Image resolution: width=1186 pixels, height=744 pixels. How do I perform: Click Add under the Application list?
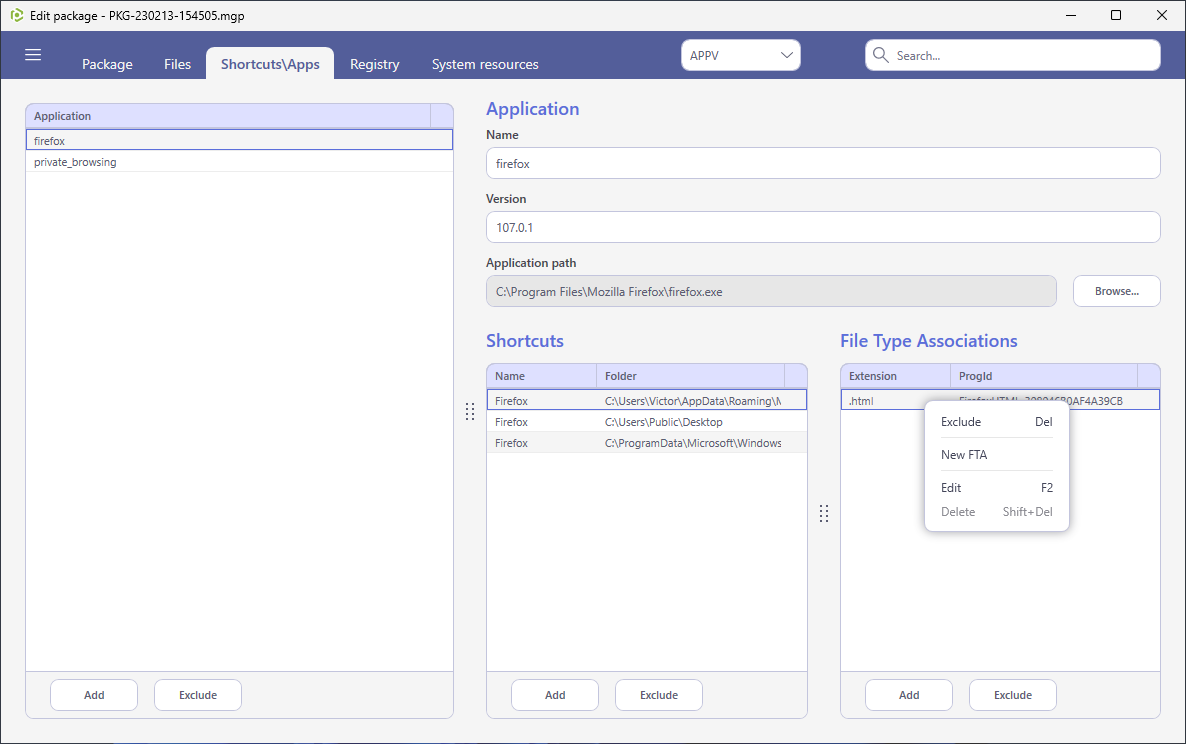pos(94,695)
